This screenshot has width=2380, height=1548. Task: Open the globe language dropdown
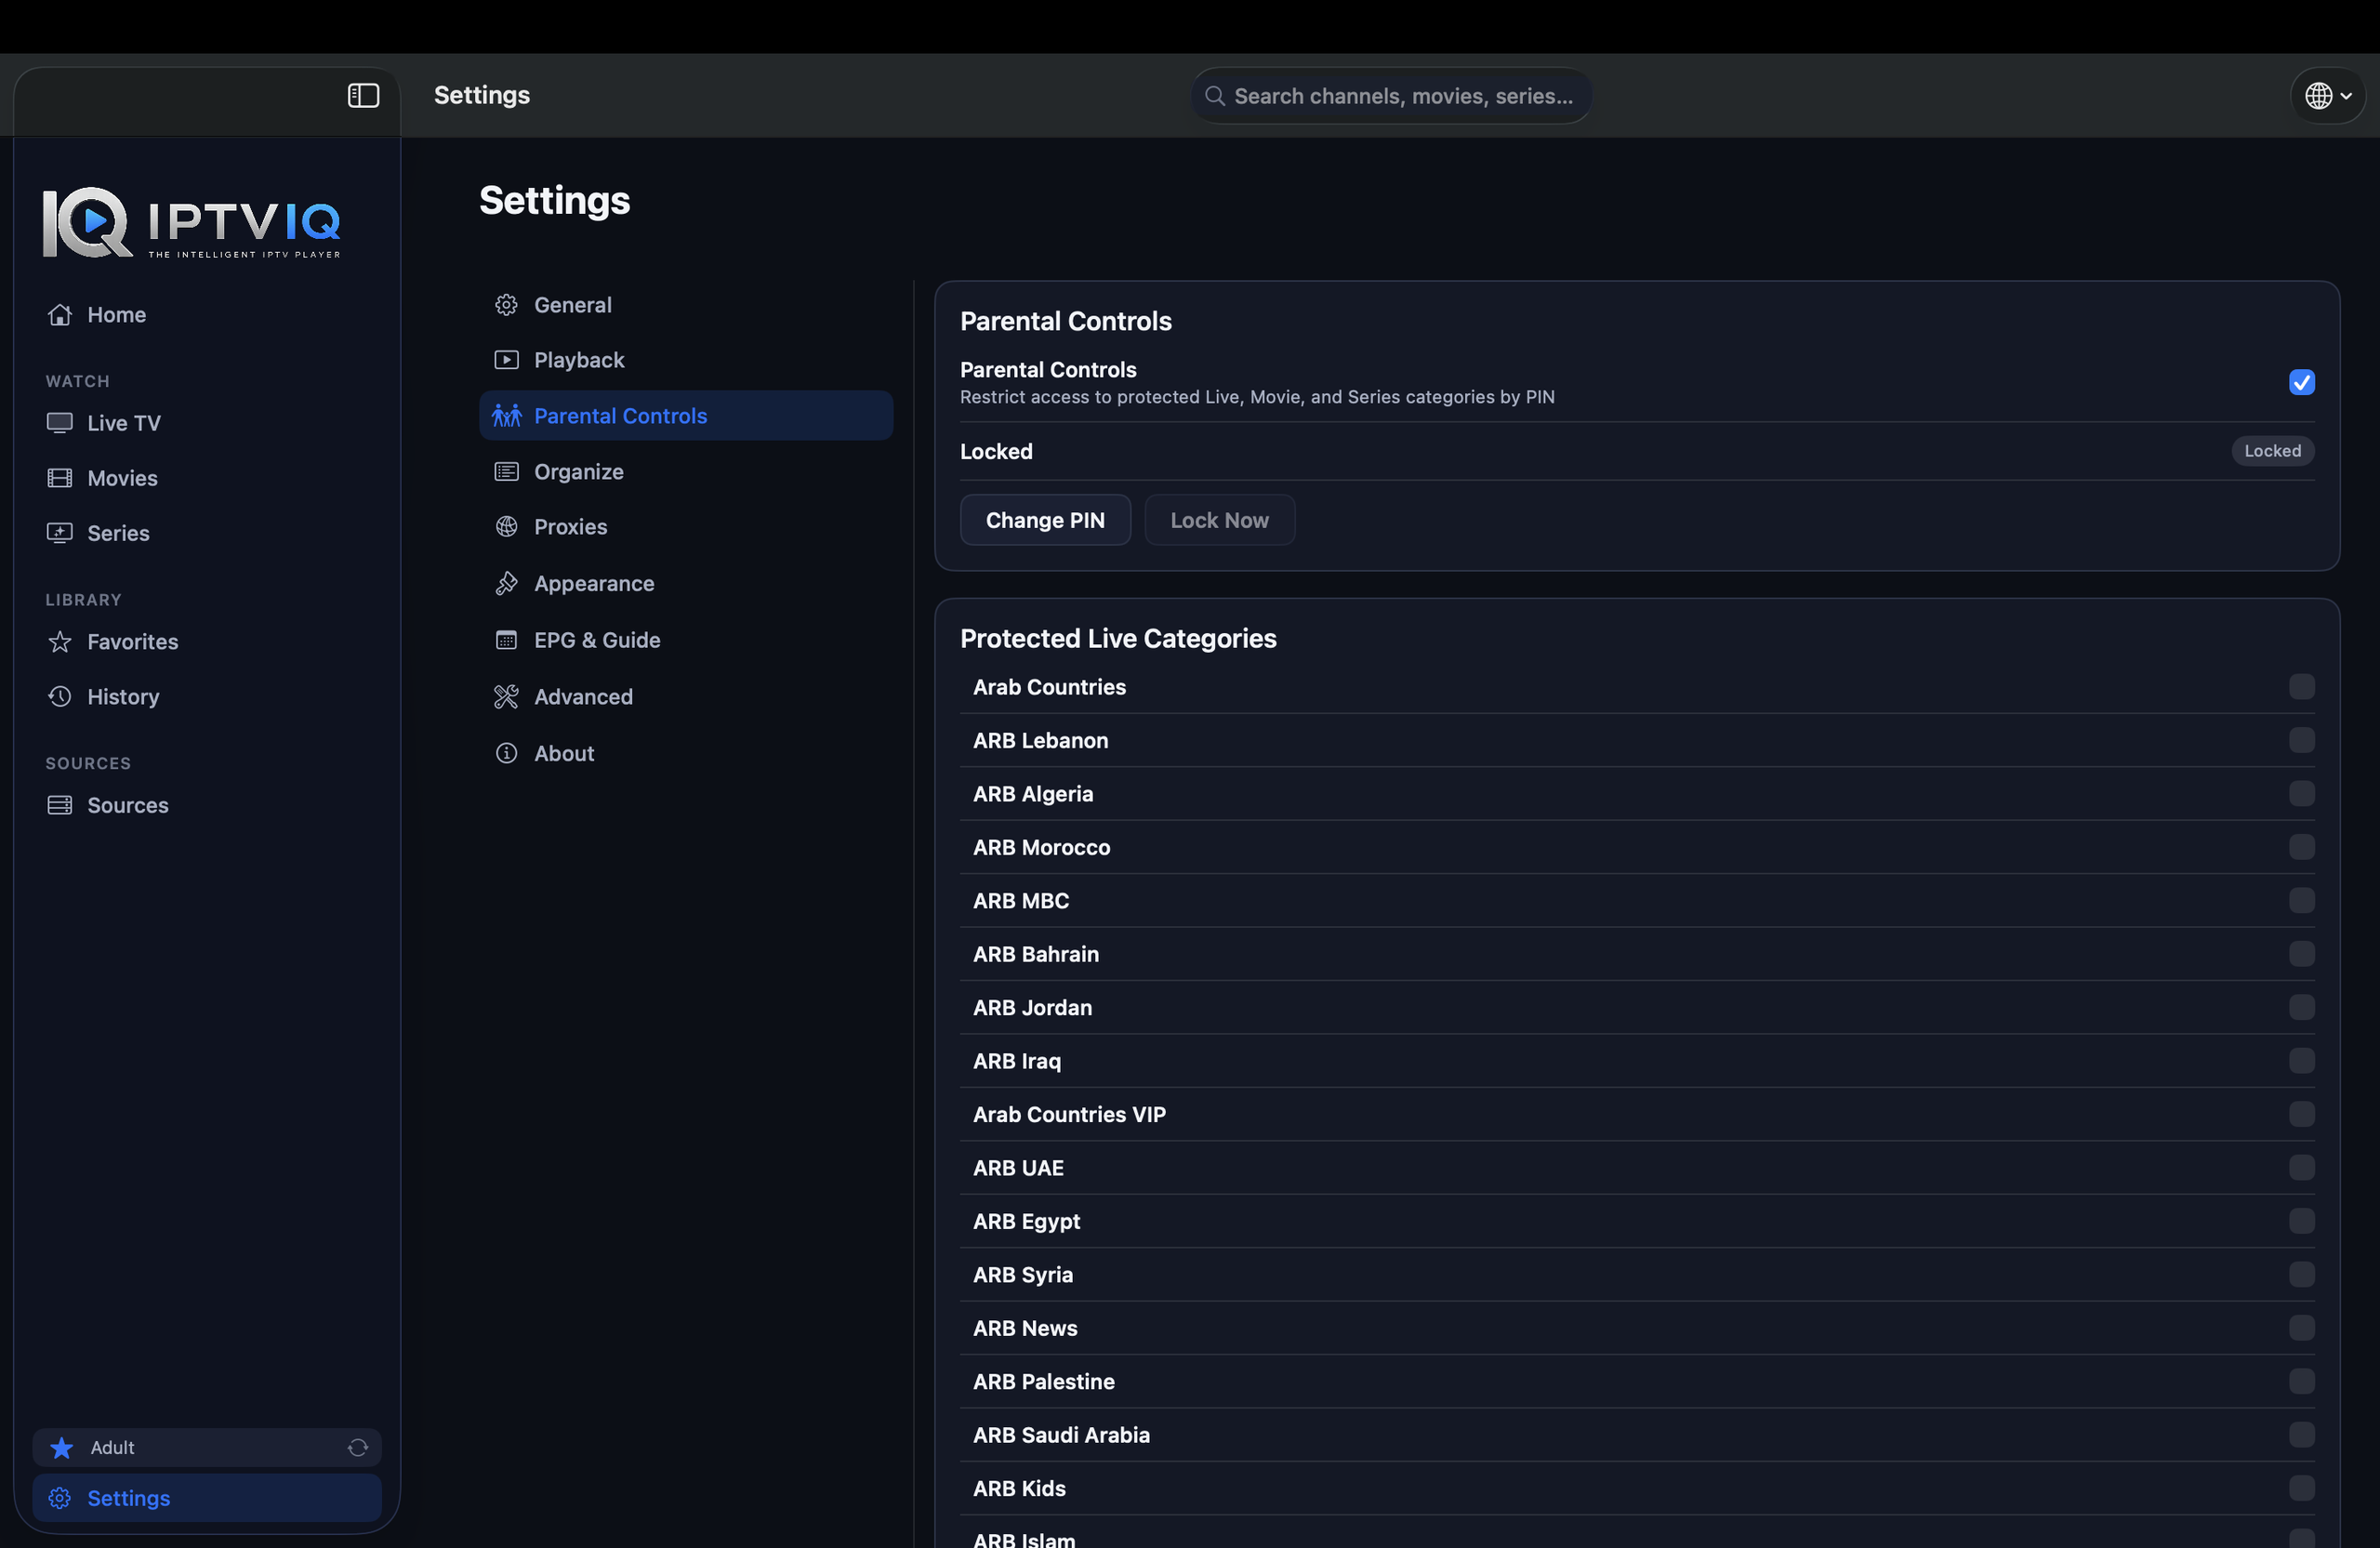(x=2327, y=96)
